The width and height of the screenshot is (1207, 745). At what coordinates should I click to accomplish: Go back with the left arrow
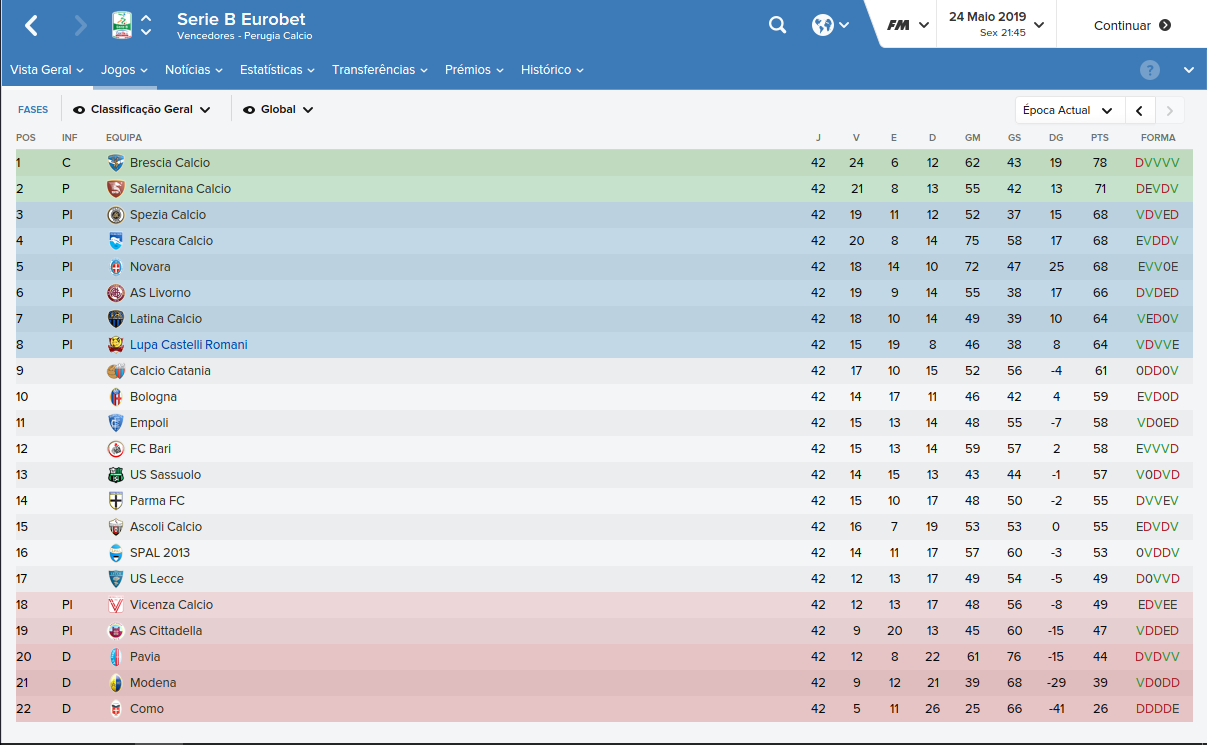[x=31, y=26]
